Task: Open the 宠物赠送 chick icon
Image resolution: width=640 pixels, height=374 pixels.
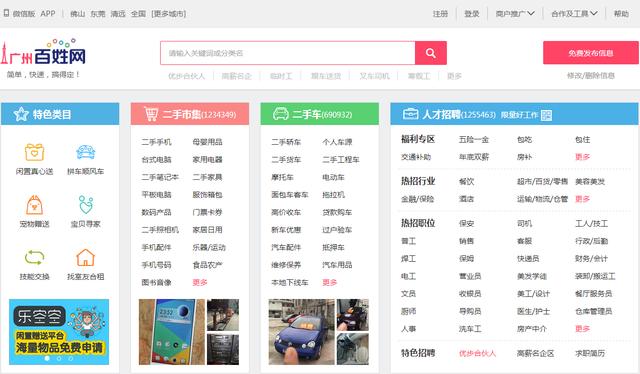Action: coord(34,205)
